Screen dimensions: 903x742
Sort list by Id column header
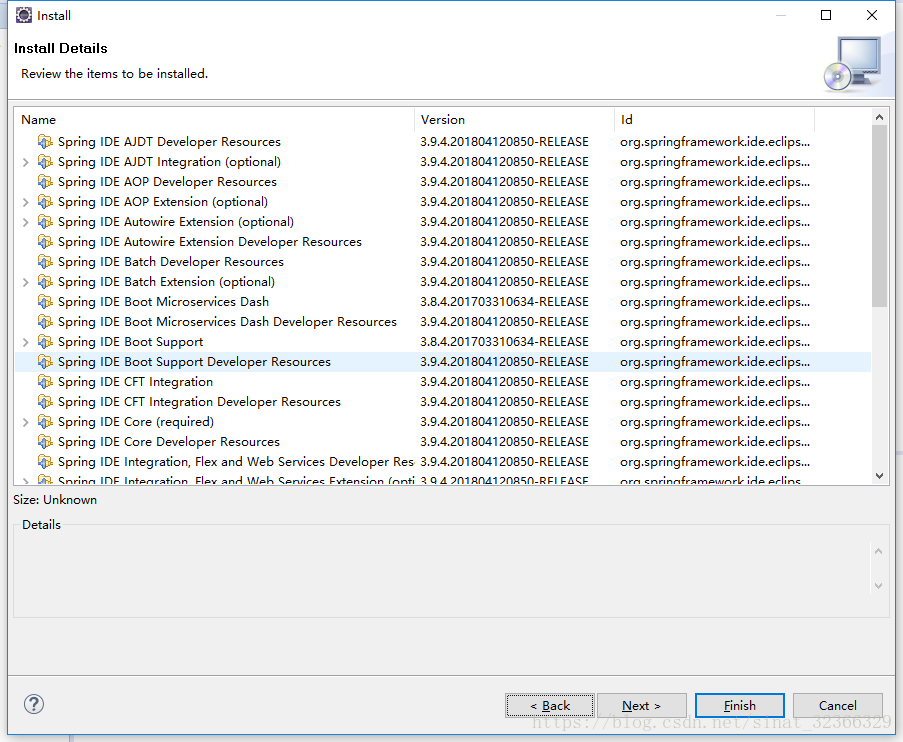(715, 119)
